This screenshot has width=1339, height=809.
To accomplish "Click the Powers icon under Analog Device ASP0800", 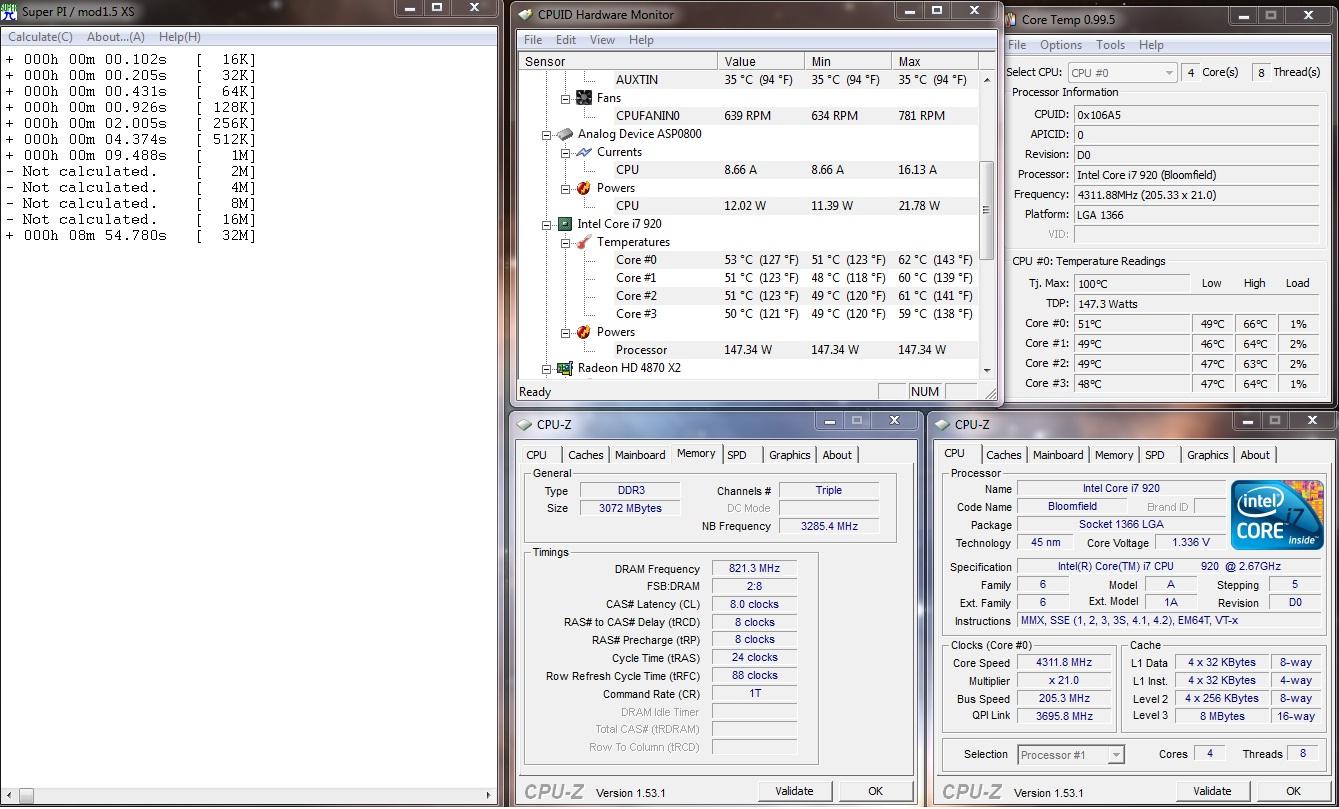I will 584,188.
